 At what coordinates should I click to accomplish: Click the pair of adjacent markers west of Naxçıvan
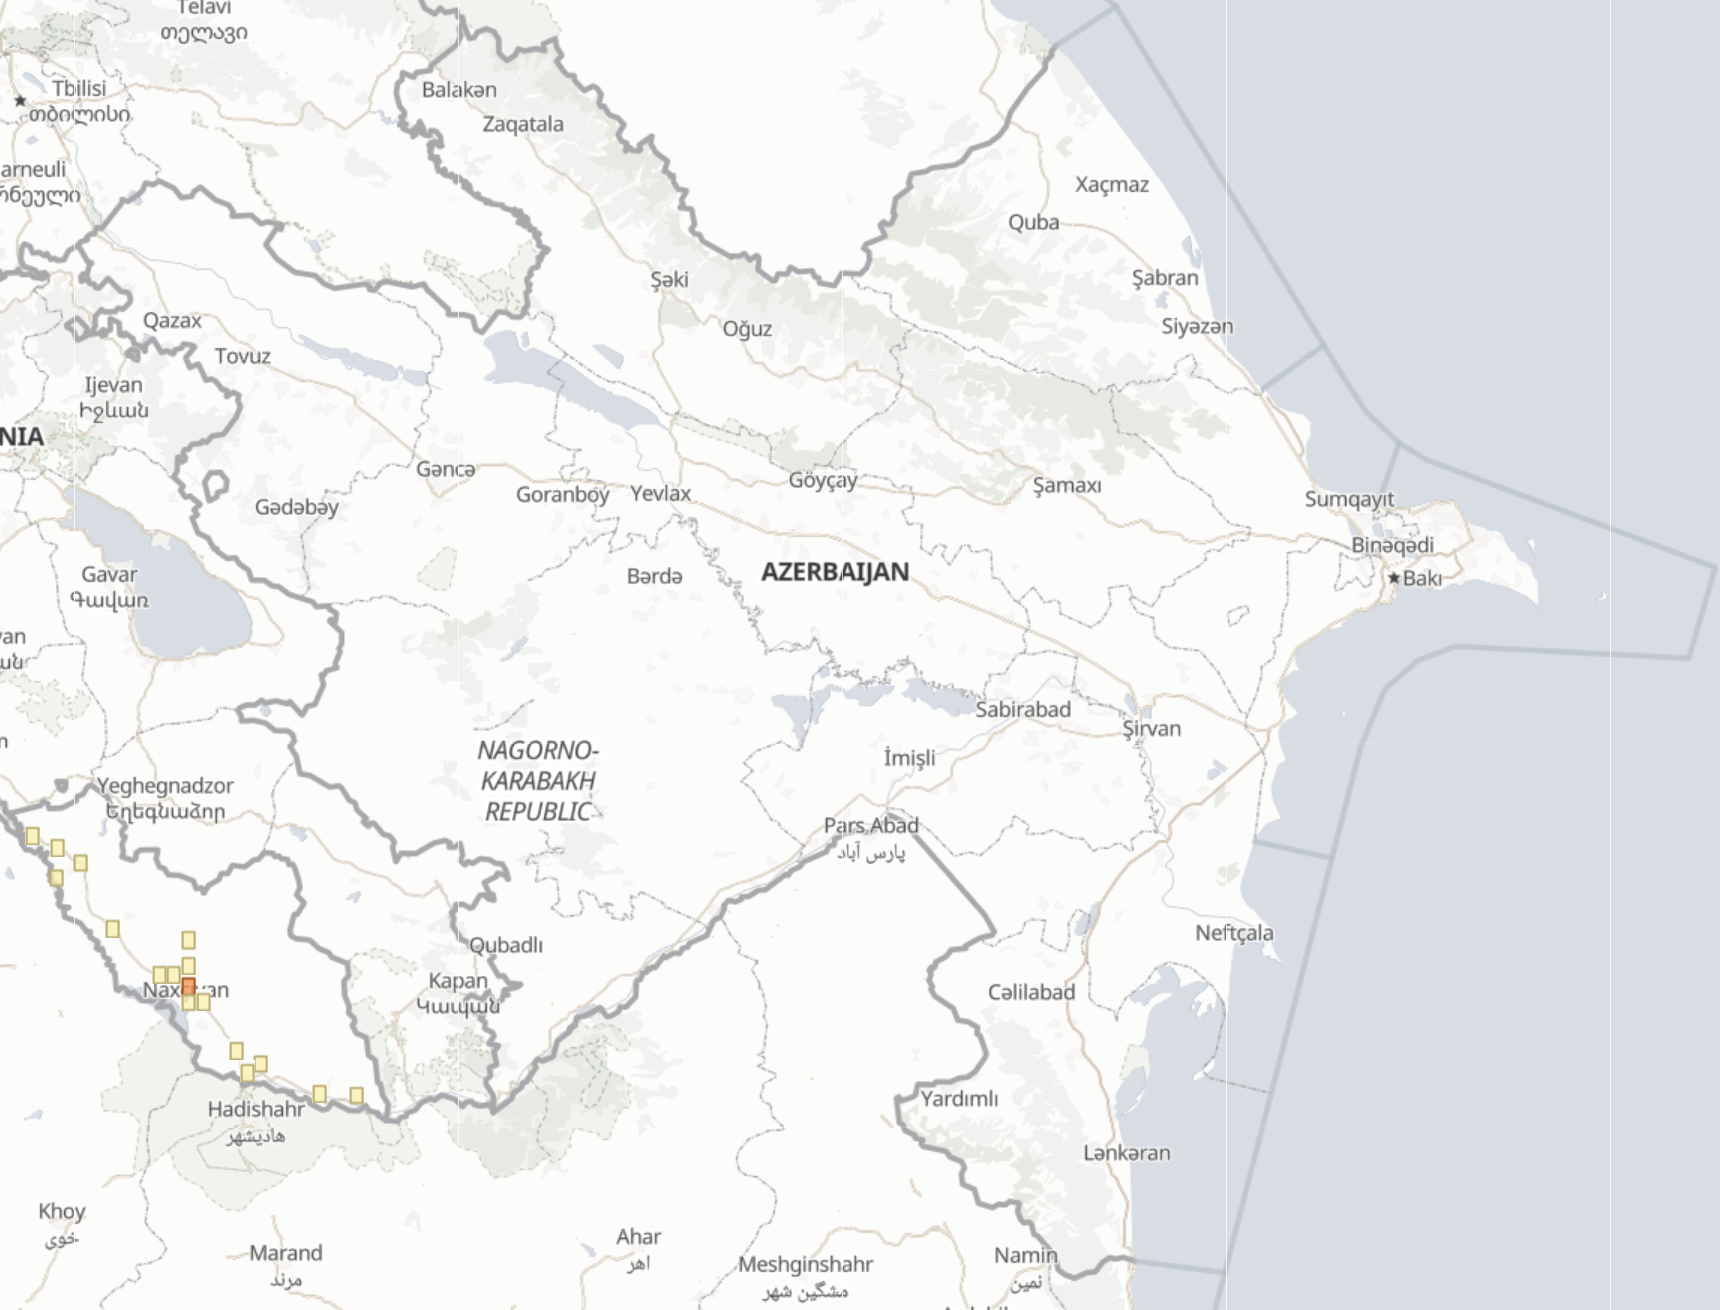click(x=165, y=975)
